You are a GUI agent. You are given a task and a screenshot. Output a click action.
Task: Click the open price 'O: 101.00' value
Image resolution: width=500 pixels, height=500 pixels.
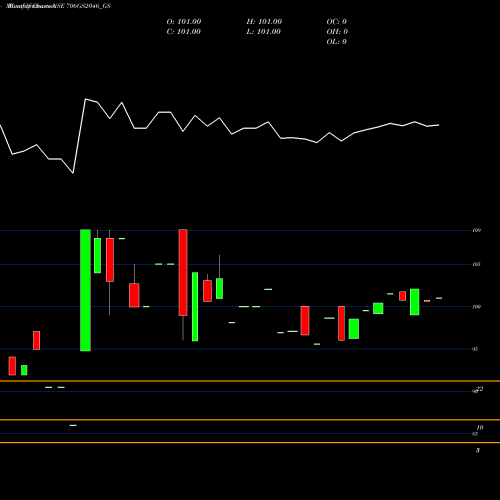click(184, 22)
